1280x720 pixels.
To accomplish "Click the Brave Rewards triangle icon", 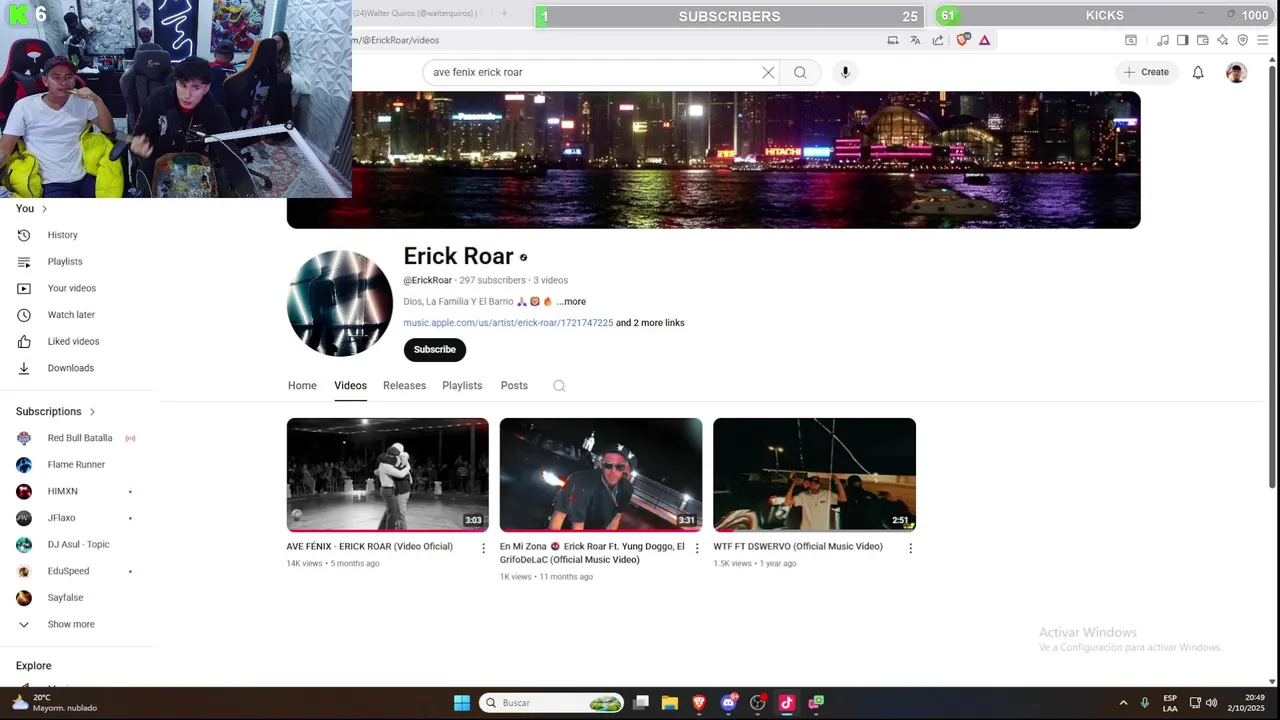I will coord(985,40).
